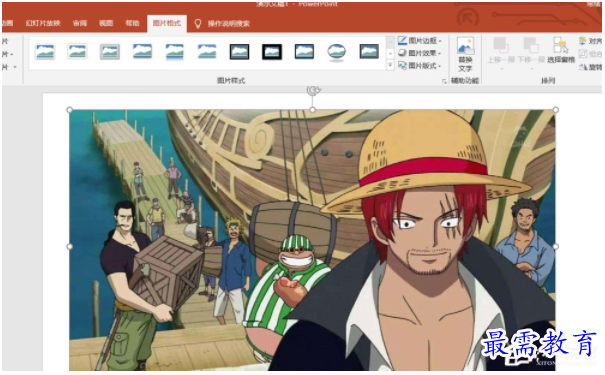Click the picture's top-left resize handle

[x=70, y=110]
